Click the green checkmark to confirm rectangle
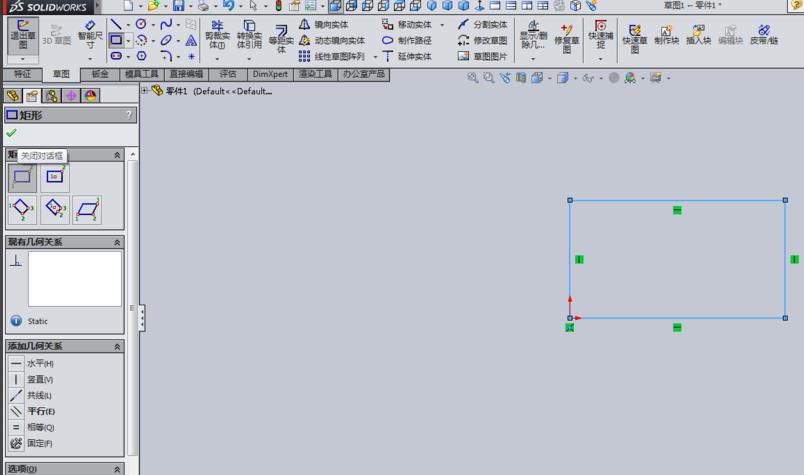This screenshot has height=475, width=804. (11, 133)
